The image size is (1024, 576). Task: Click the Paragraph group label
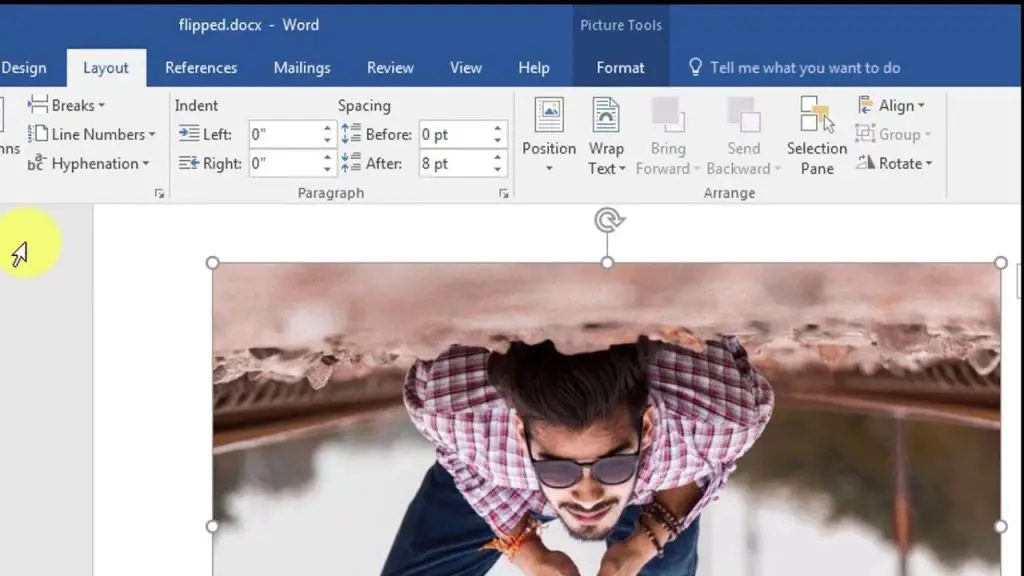pos(330,193)
